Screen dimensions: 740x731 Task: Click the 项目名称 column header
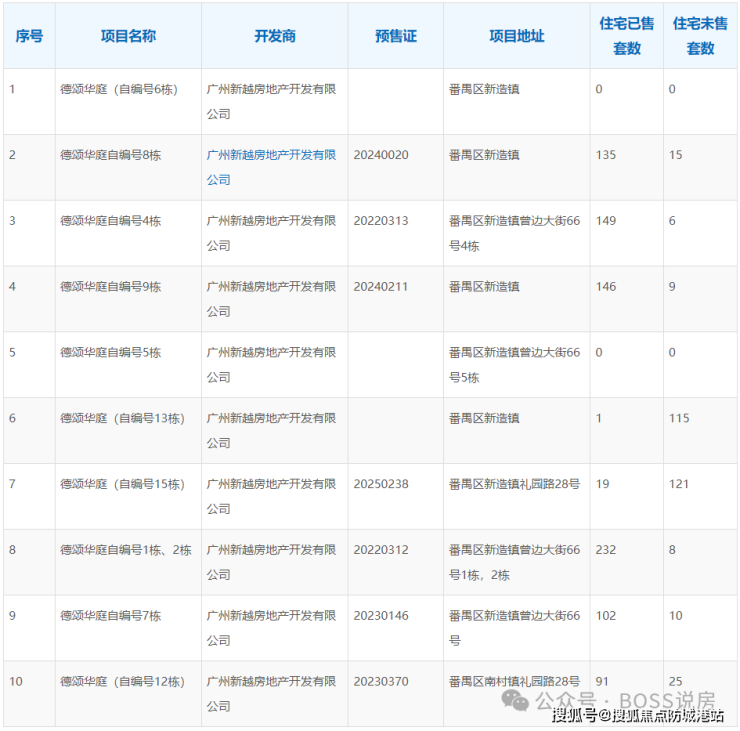point(128,36)
